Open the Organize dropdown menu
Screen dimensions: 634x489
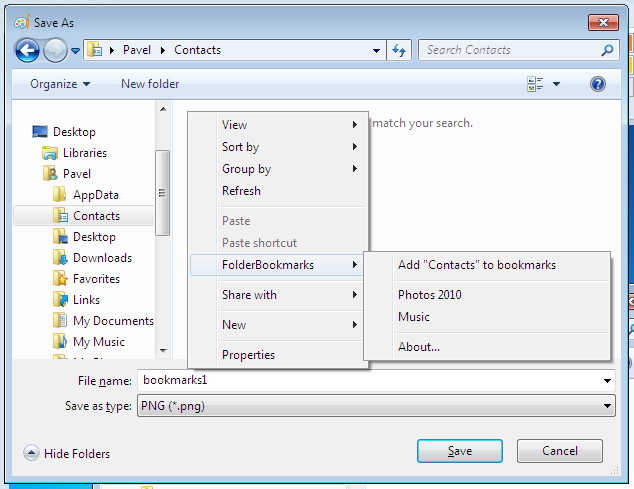point(60,84)
